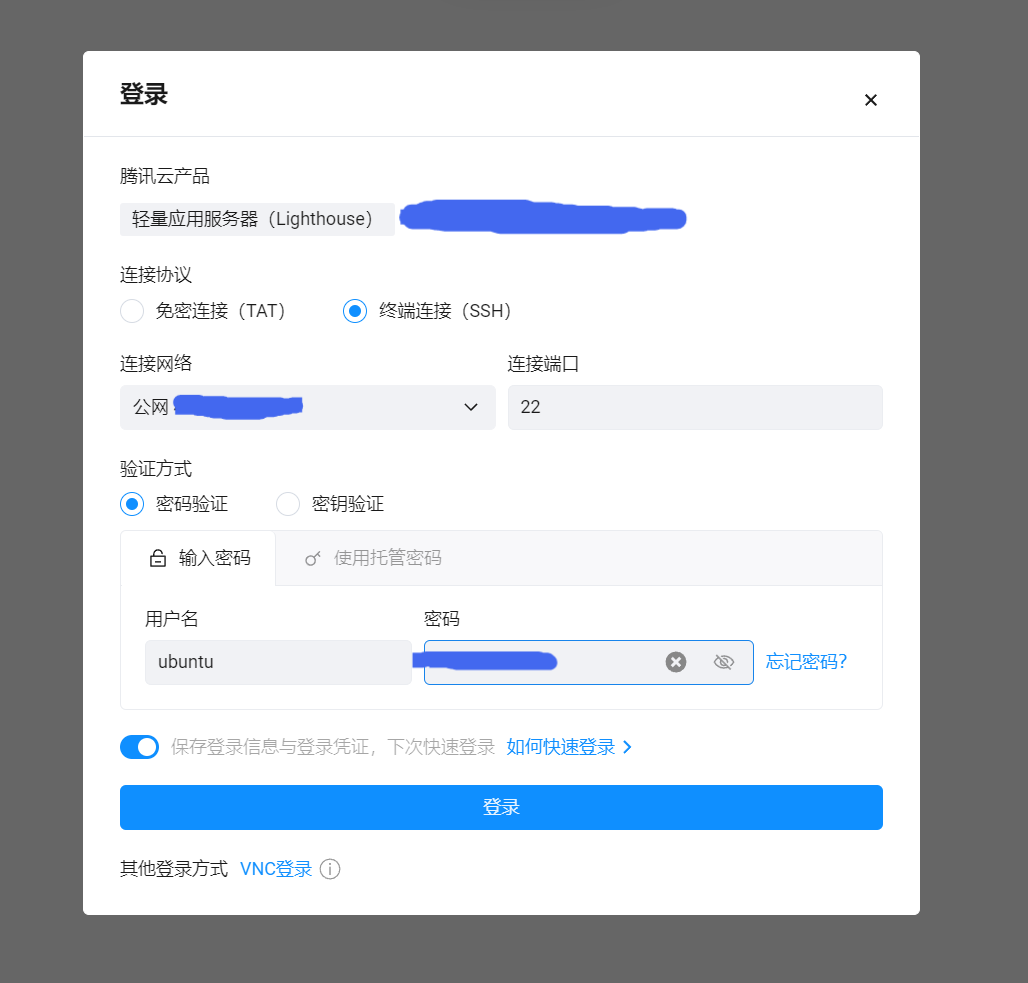The image size is (1028, 983).
Task: Click the 用户名 field containing ubuntu
Action: point(278,662)
